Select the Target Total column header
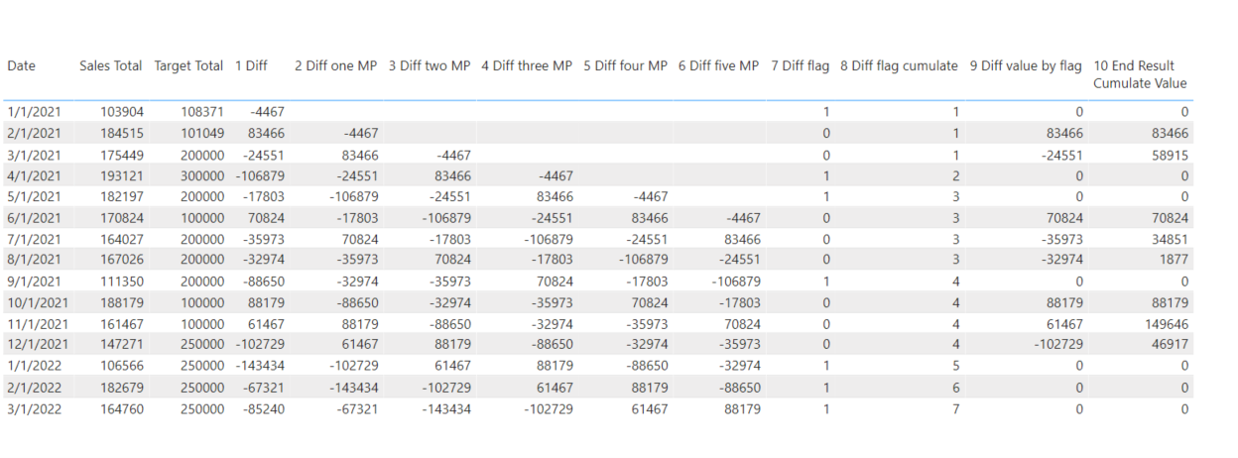Viewport: 1238px width, 458px height. [x=189, y=66]
